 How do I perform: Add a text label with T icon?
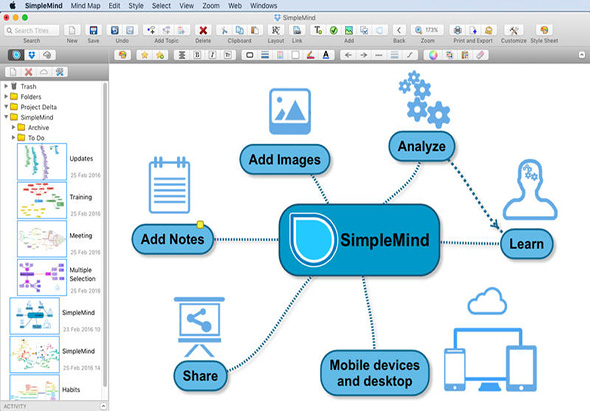click(318, 30)
